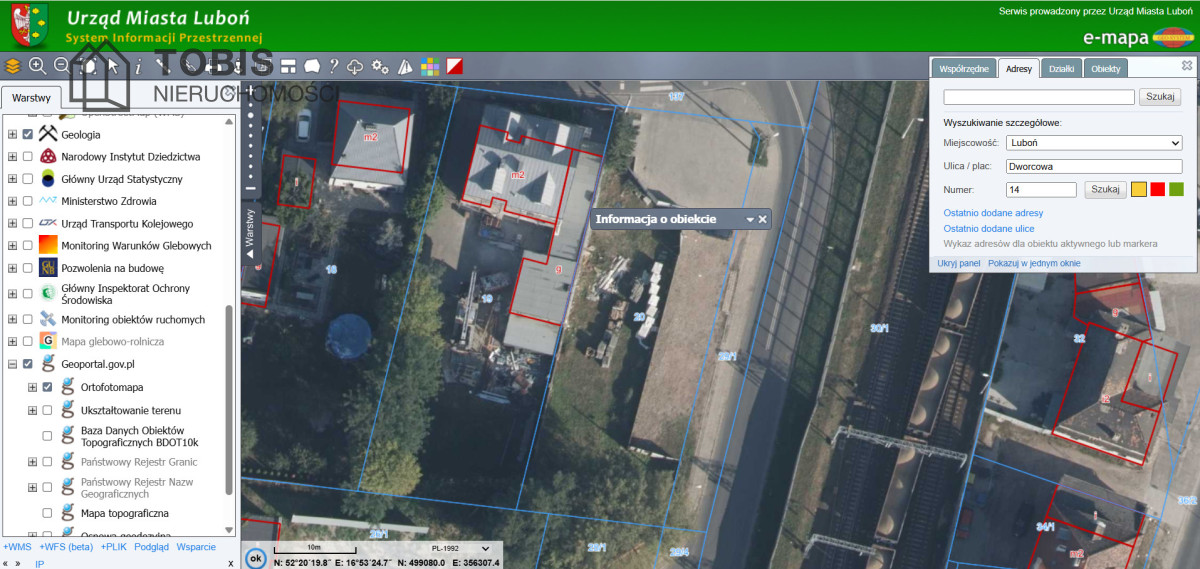Pick the red marker color swatch
This screenshot has height=569, width=1200.
click(1157, 189)
